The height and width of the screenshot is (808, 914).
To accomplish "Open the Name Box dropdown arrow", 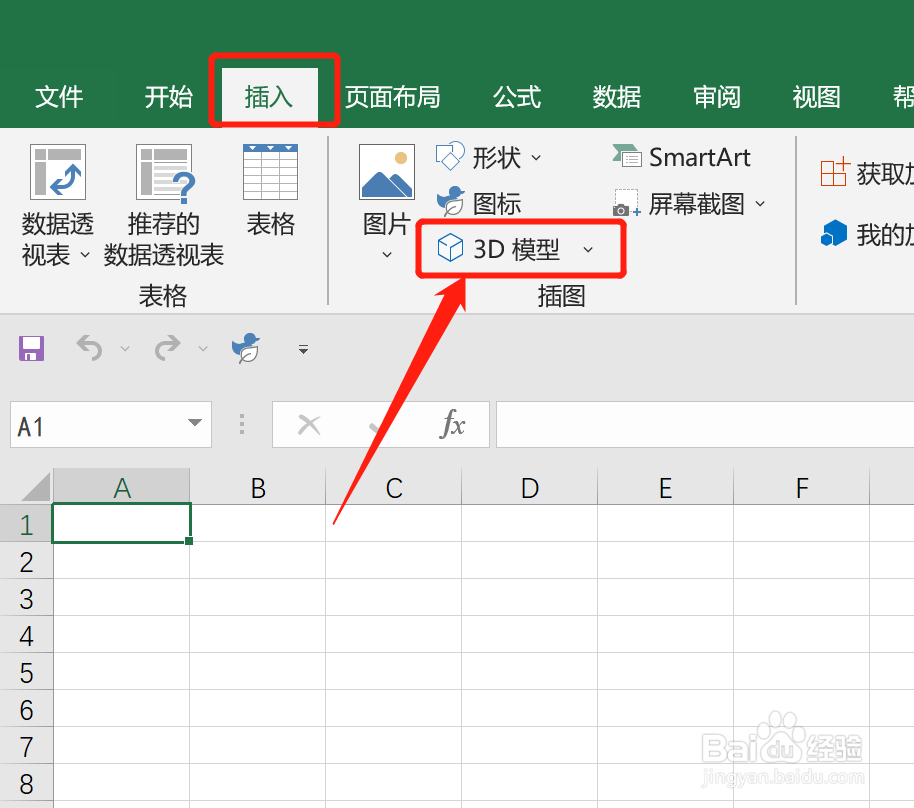I will coord(196,424).
